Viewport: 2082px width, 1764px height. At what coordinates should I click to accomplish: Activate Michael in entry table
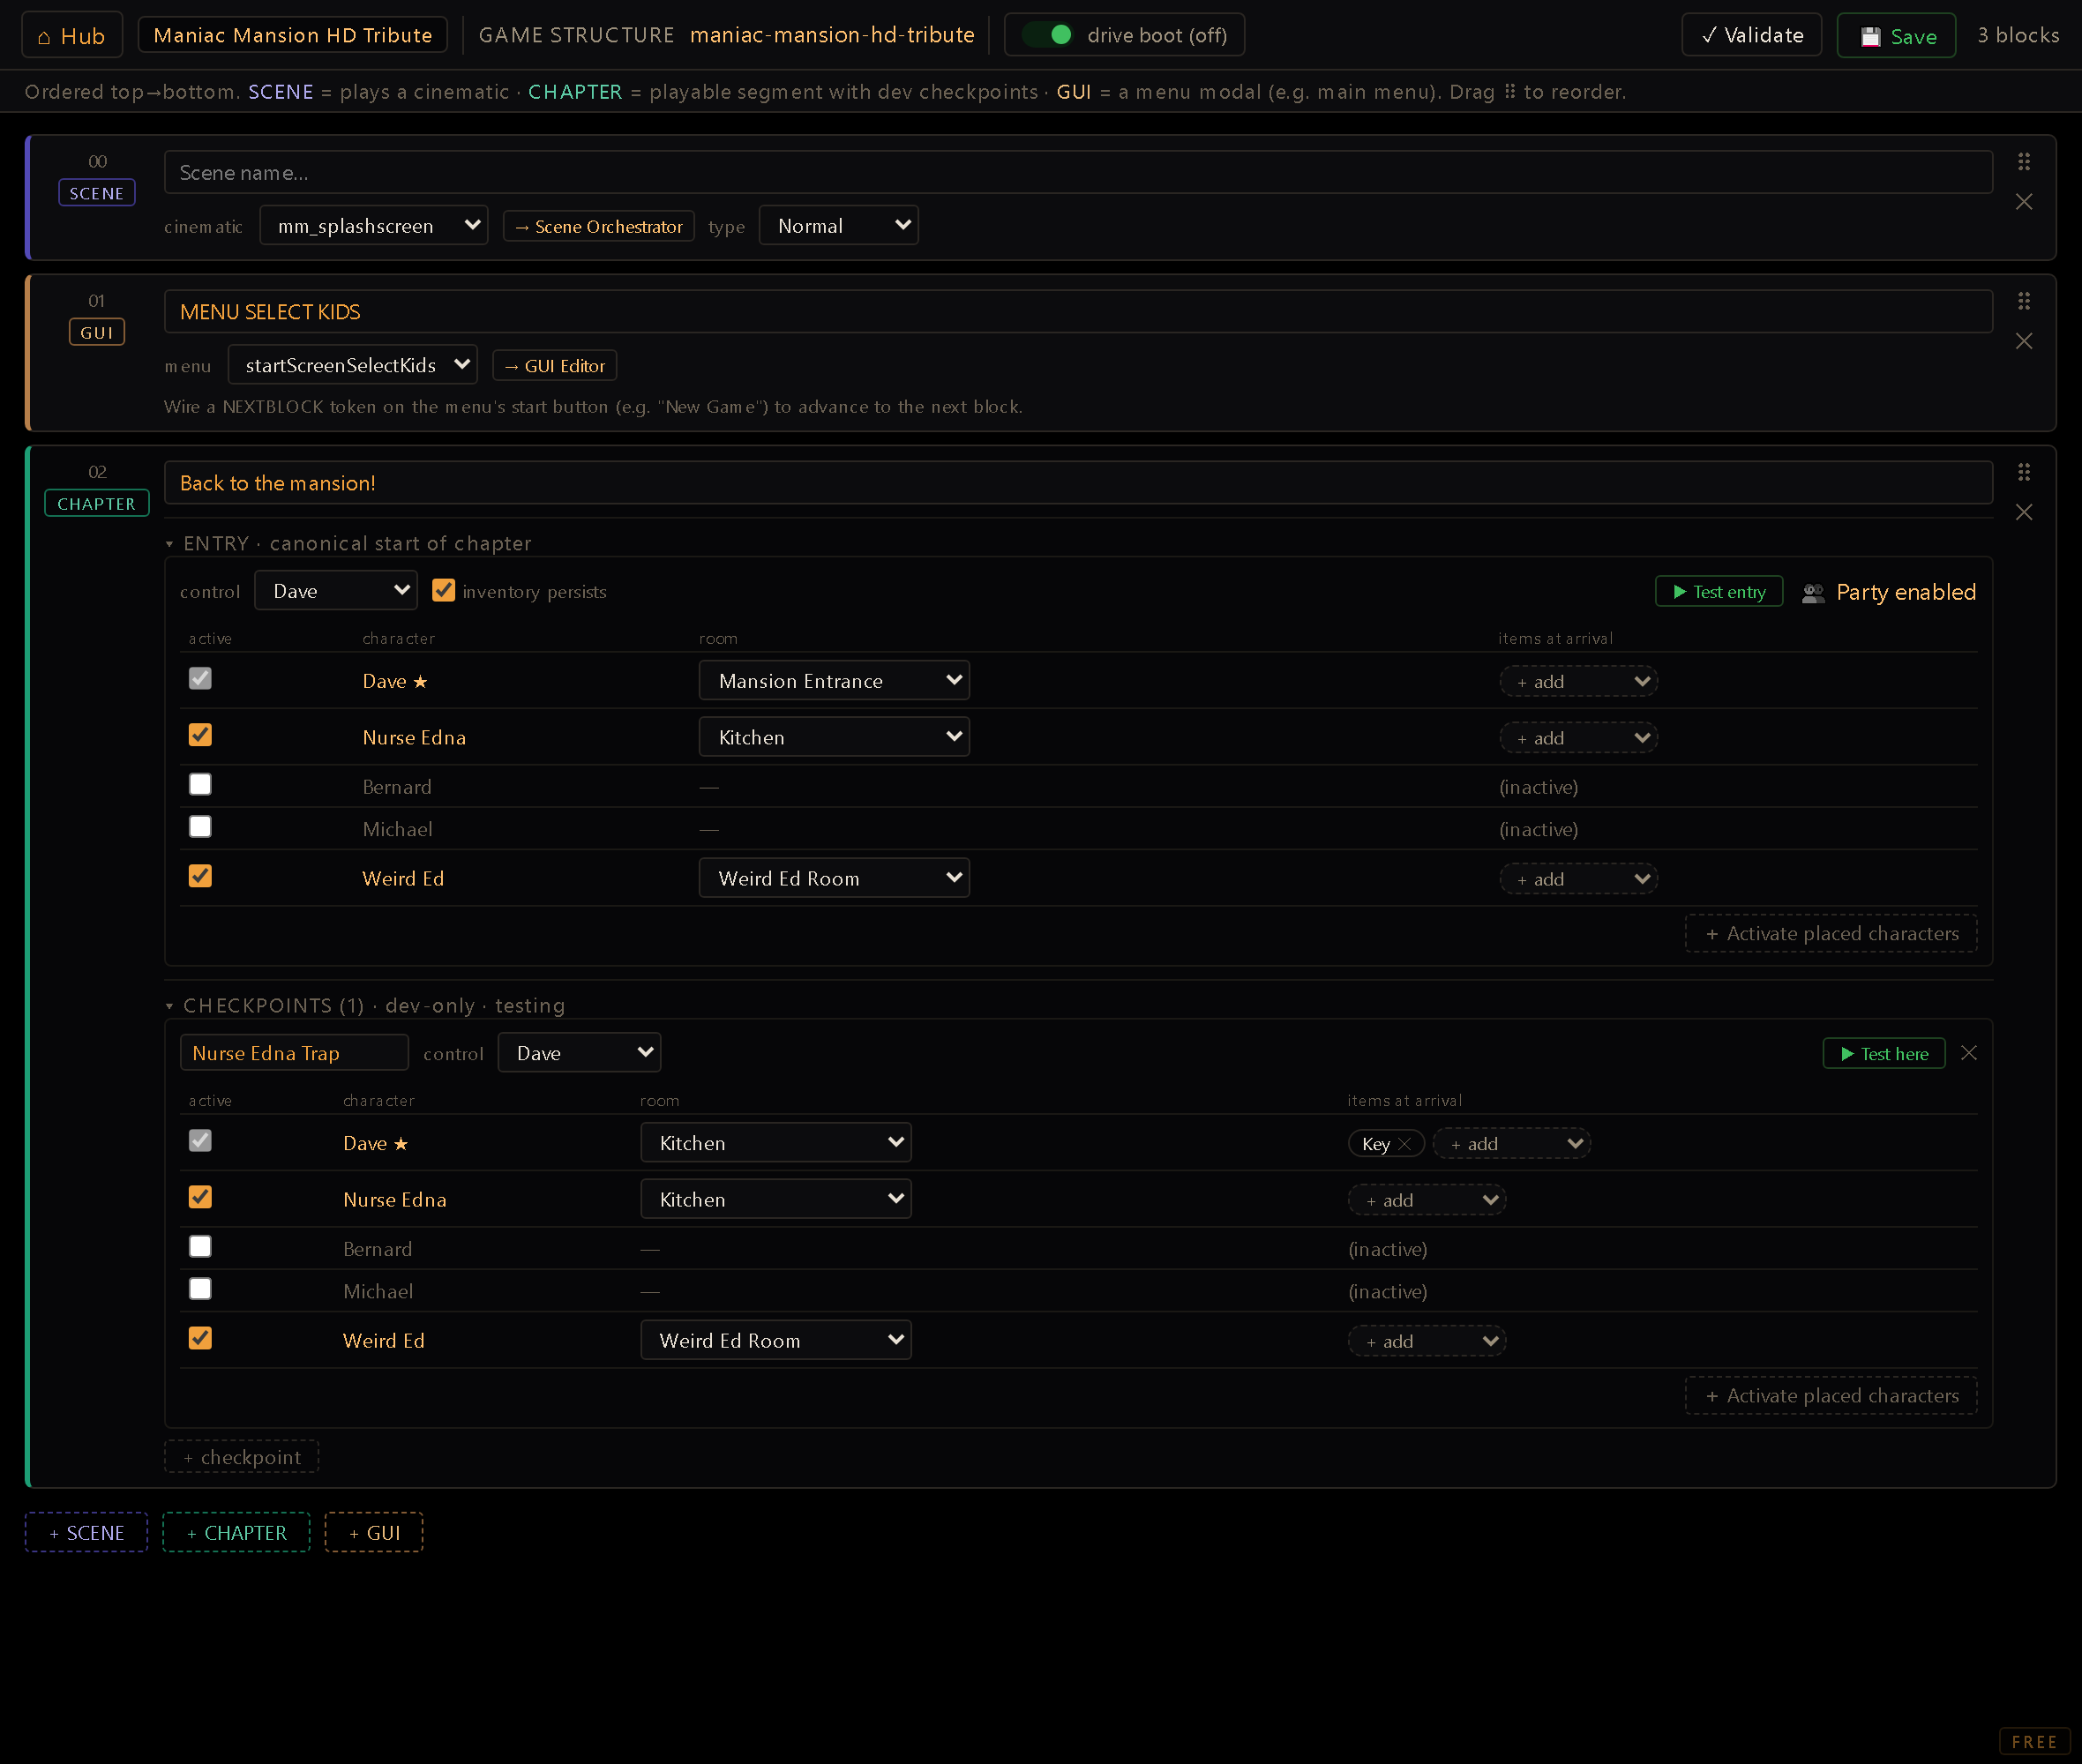(200, 827)
